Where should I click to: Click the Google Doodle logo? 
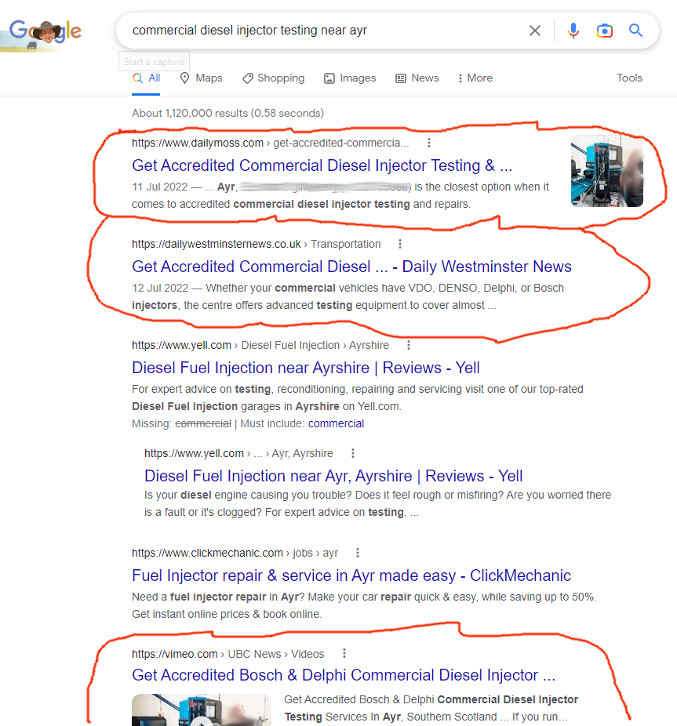pyautogui.click(x=41, y=33)
